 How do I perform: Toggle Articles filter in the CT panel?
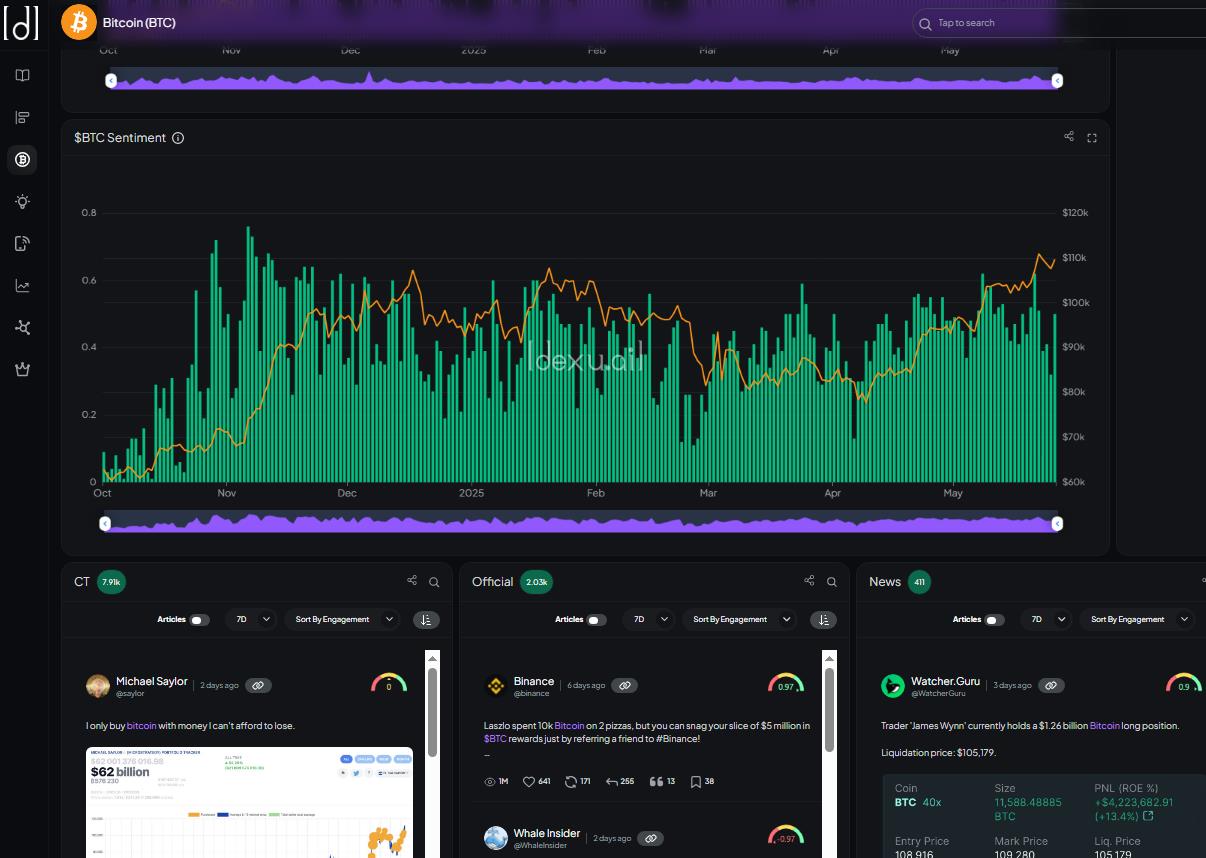coord(199,620)
